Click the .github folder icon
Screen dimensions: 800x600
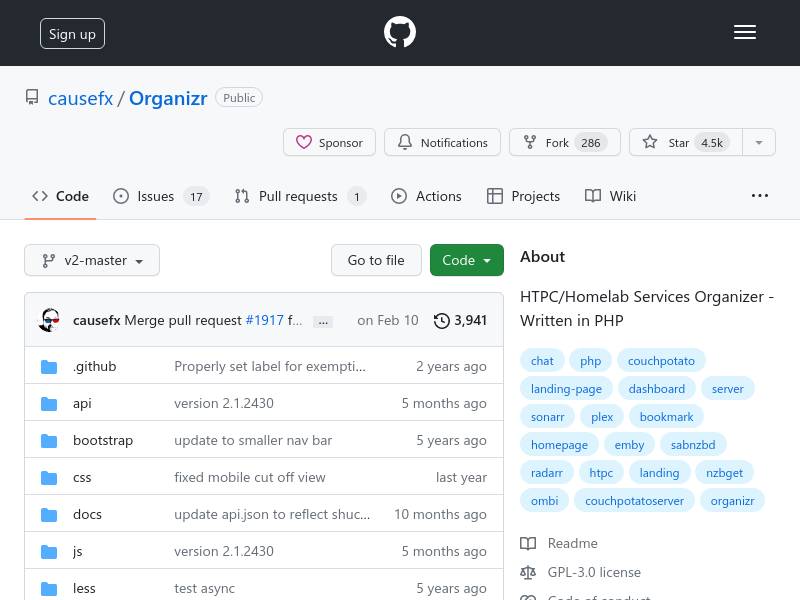(49, 366)
